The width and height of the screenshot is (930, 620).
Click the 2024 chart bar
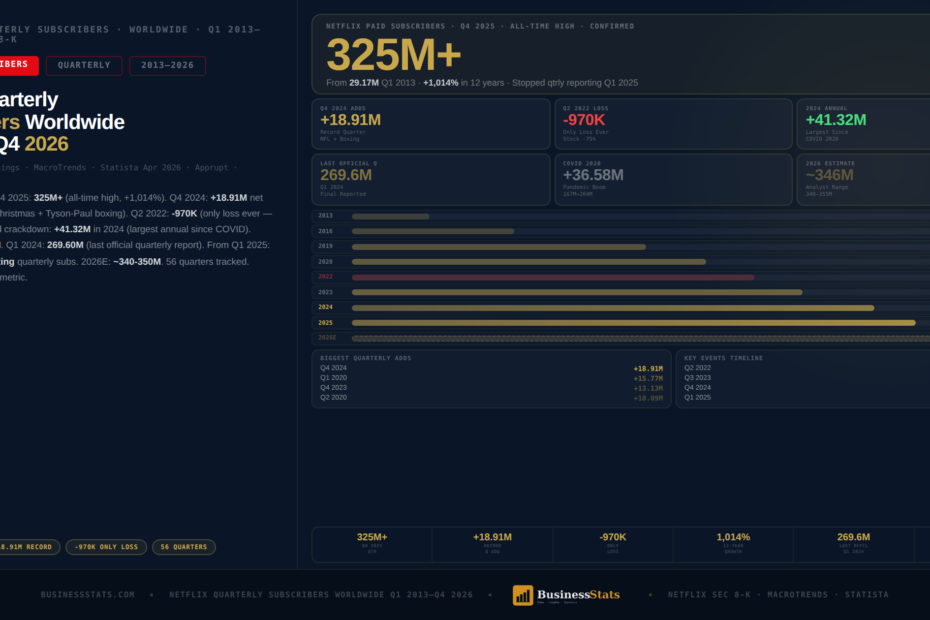pyautogui.click(x=613, y=308)
